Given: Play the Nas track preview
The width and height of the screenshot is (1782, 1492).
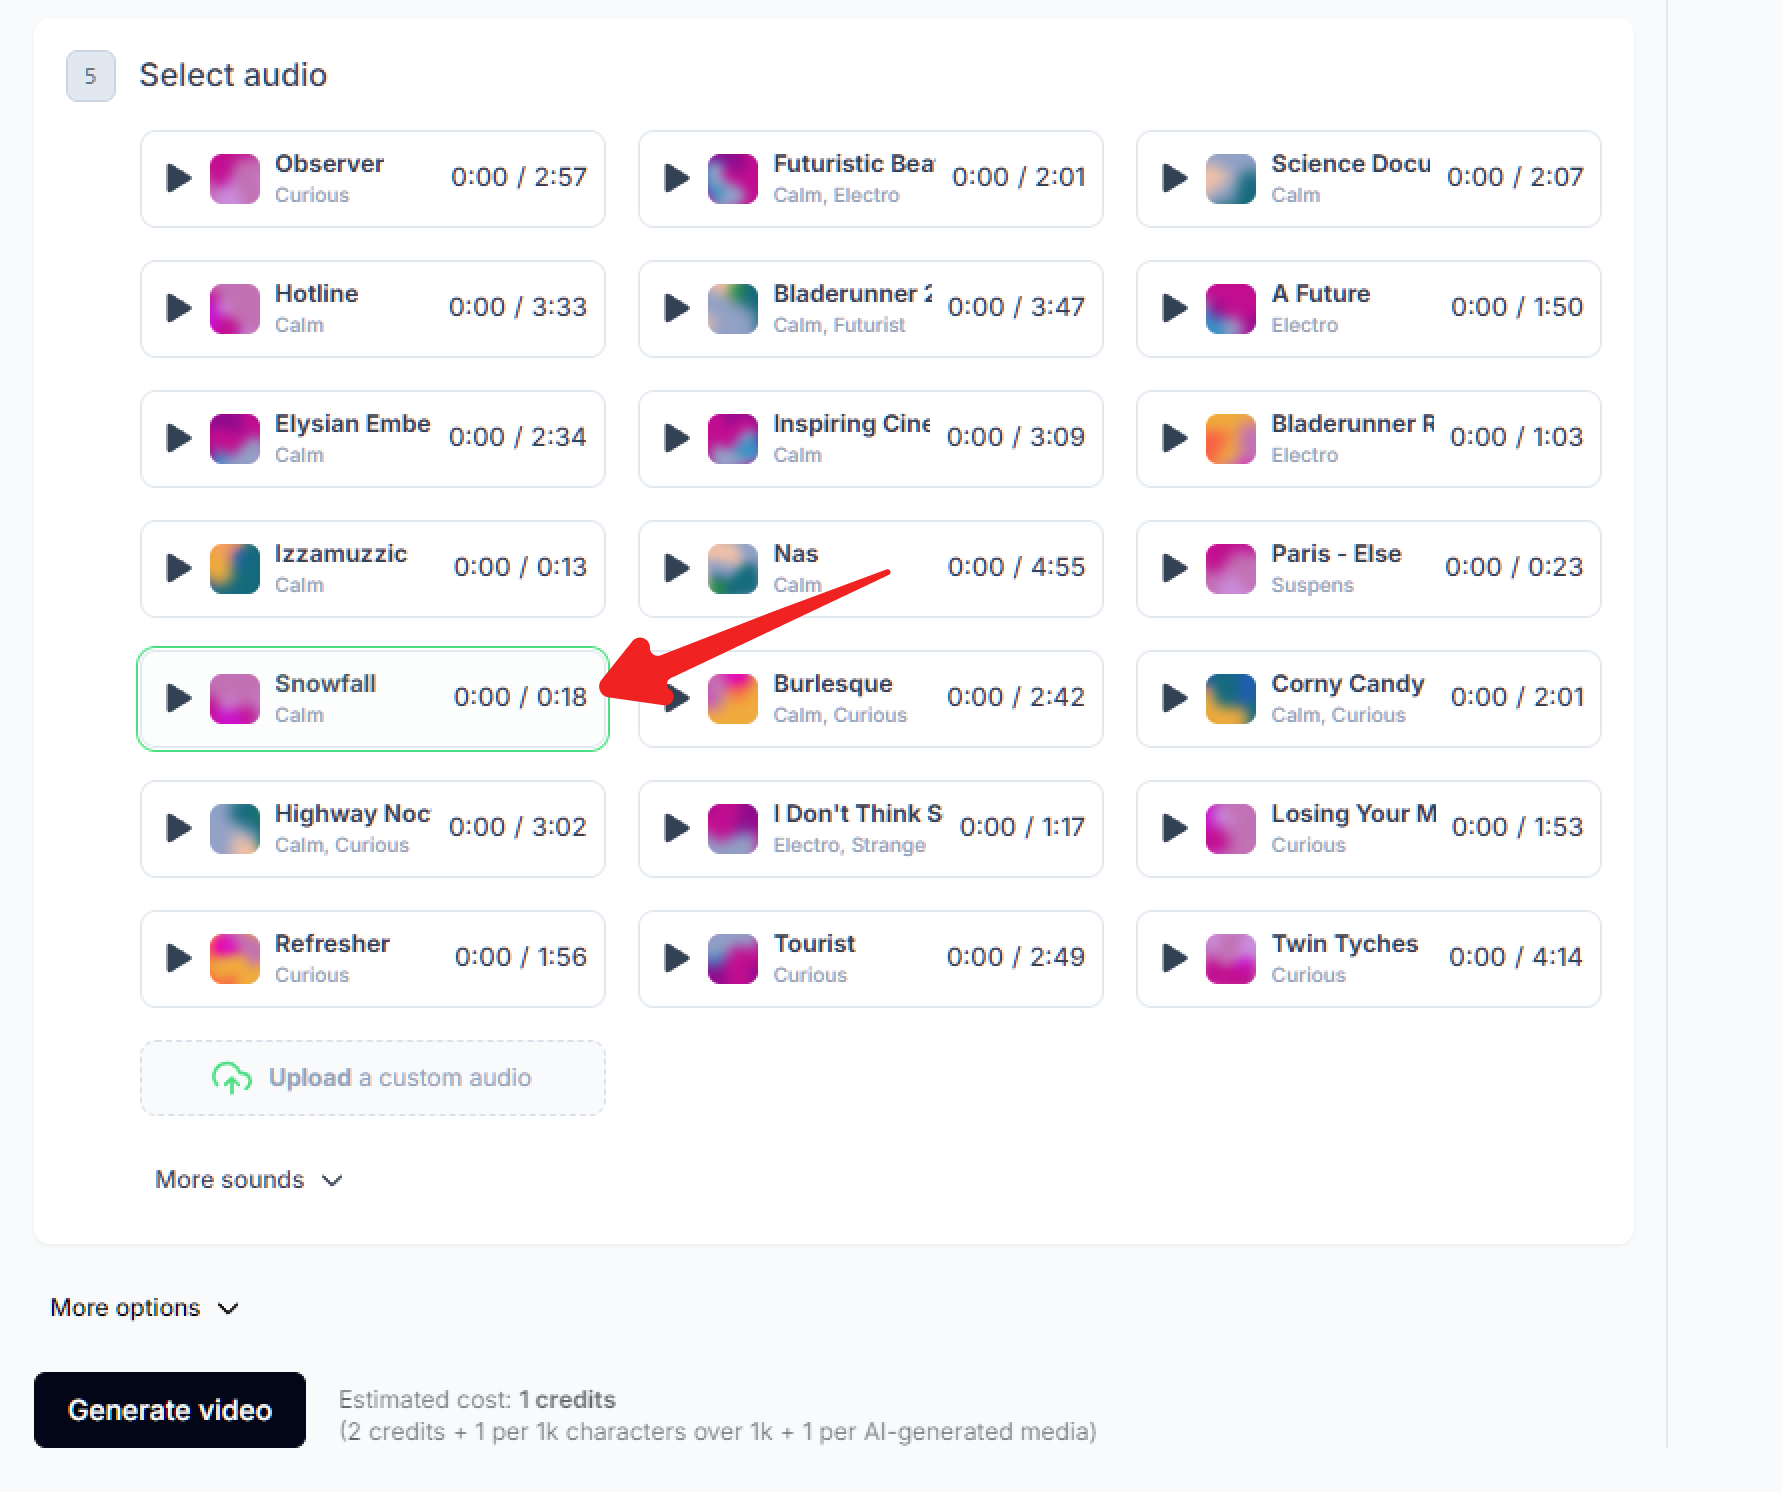Looking at the screenshot, I should (677, 568).
